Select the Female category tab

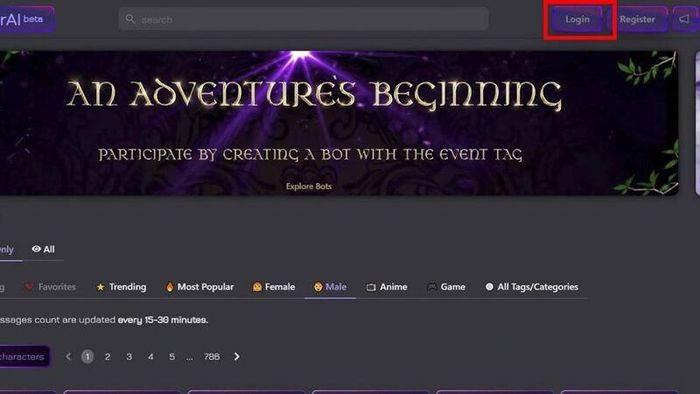(x=274, y=287)
